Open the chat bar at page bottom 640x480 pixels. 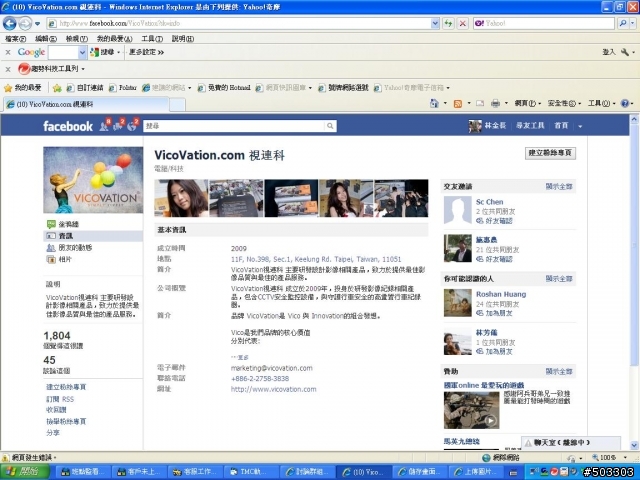pos(571,443)
